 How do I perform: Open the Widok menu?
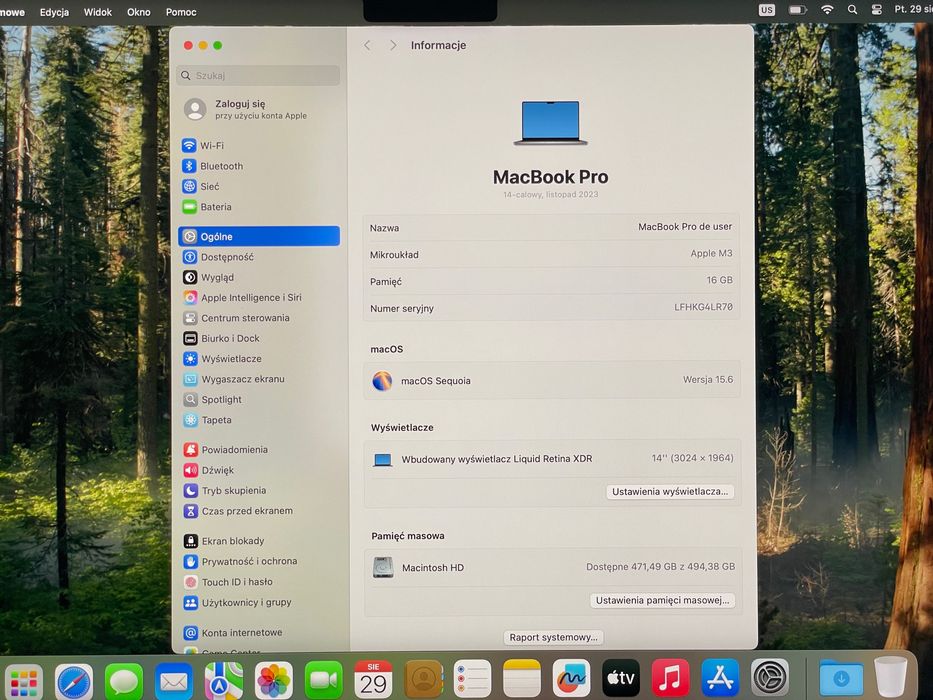point(98,12)
